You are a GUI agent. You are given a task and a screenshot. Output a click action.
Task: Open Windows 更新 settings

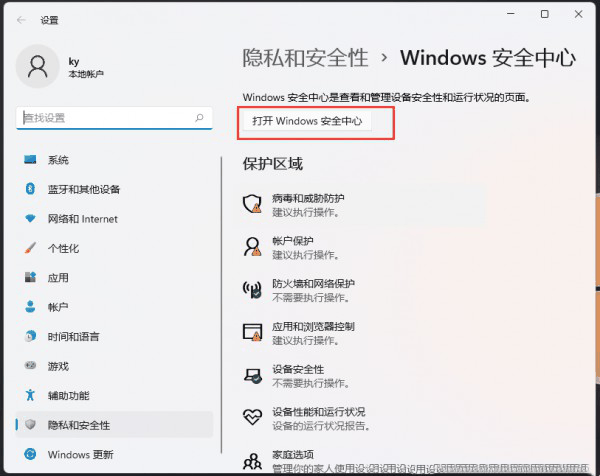[114, 454]
